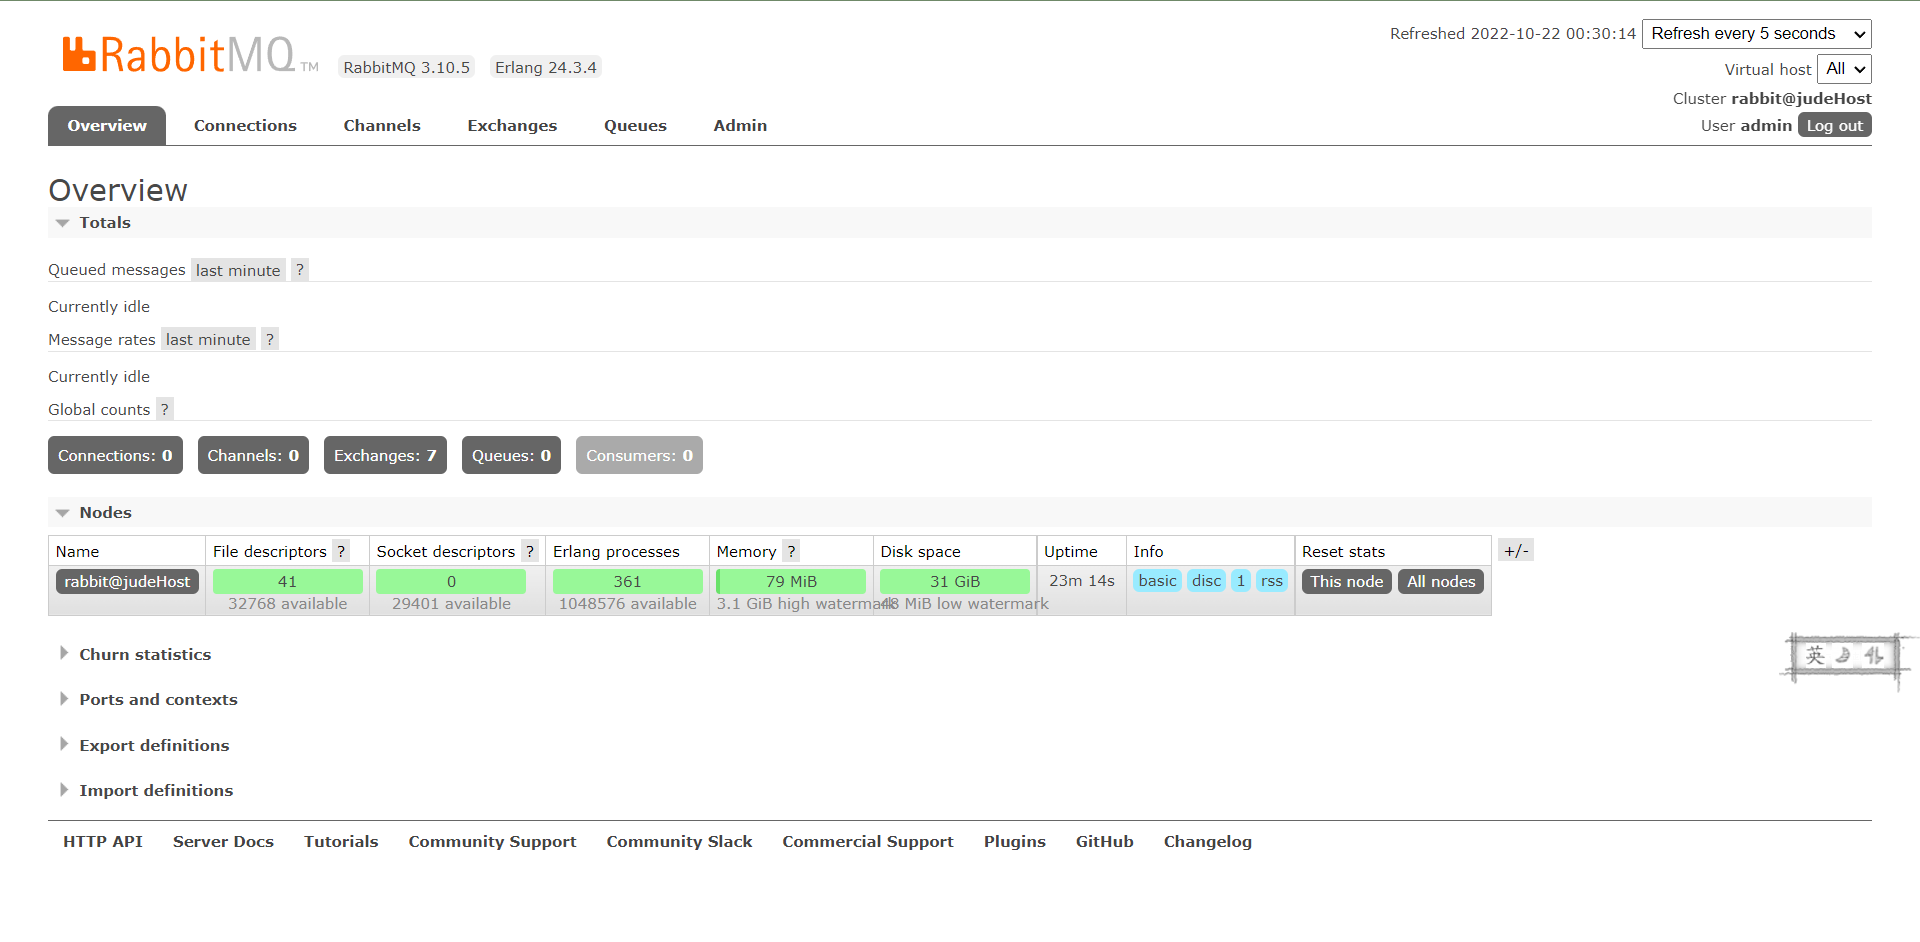This screenshot has height=942, width=1920.
Task: Switch to the Admin tab
Action: [740, 126]
